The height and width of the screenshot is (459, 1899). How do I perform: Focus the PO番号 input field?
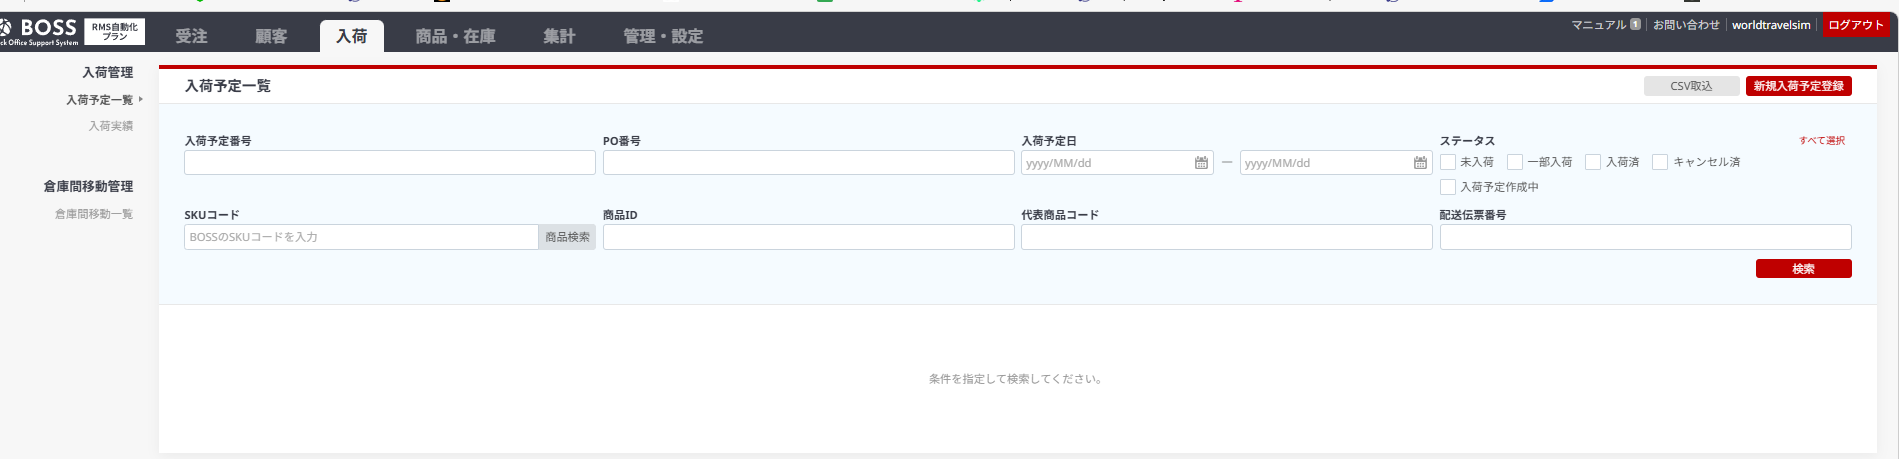coord(808,163)
